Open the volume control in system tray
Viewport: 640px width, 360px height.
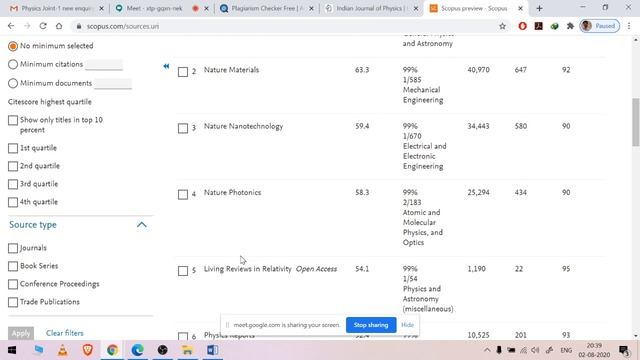click(x=536, y=350)
